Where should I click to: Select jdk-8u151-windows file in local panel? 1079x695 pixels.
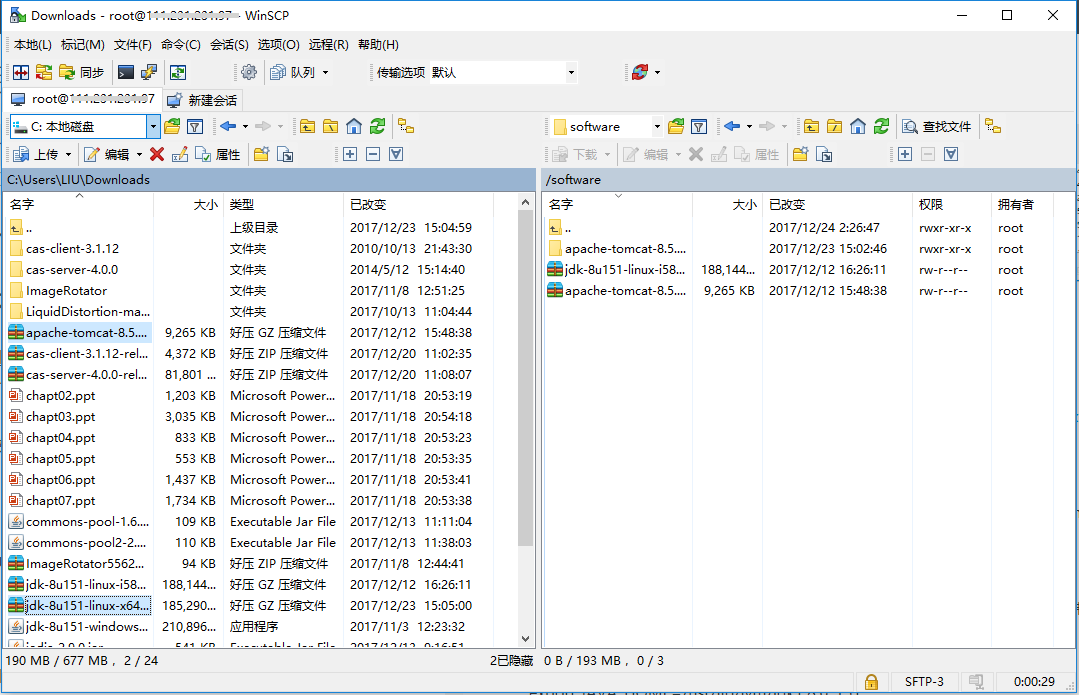coord(87,627)
